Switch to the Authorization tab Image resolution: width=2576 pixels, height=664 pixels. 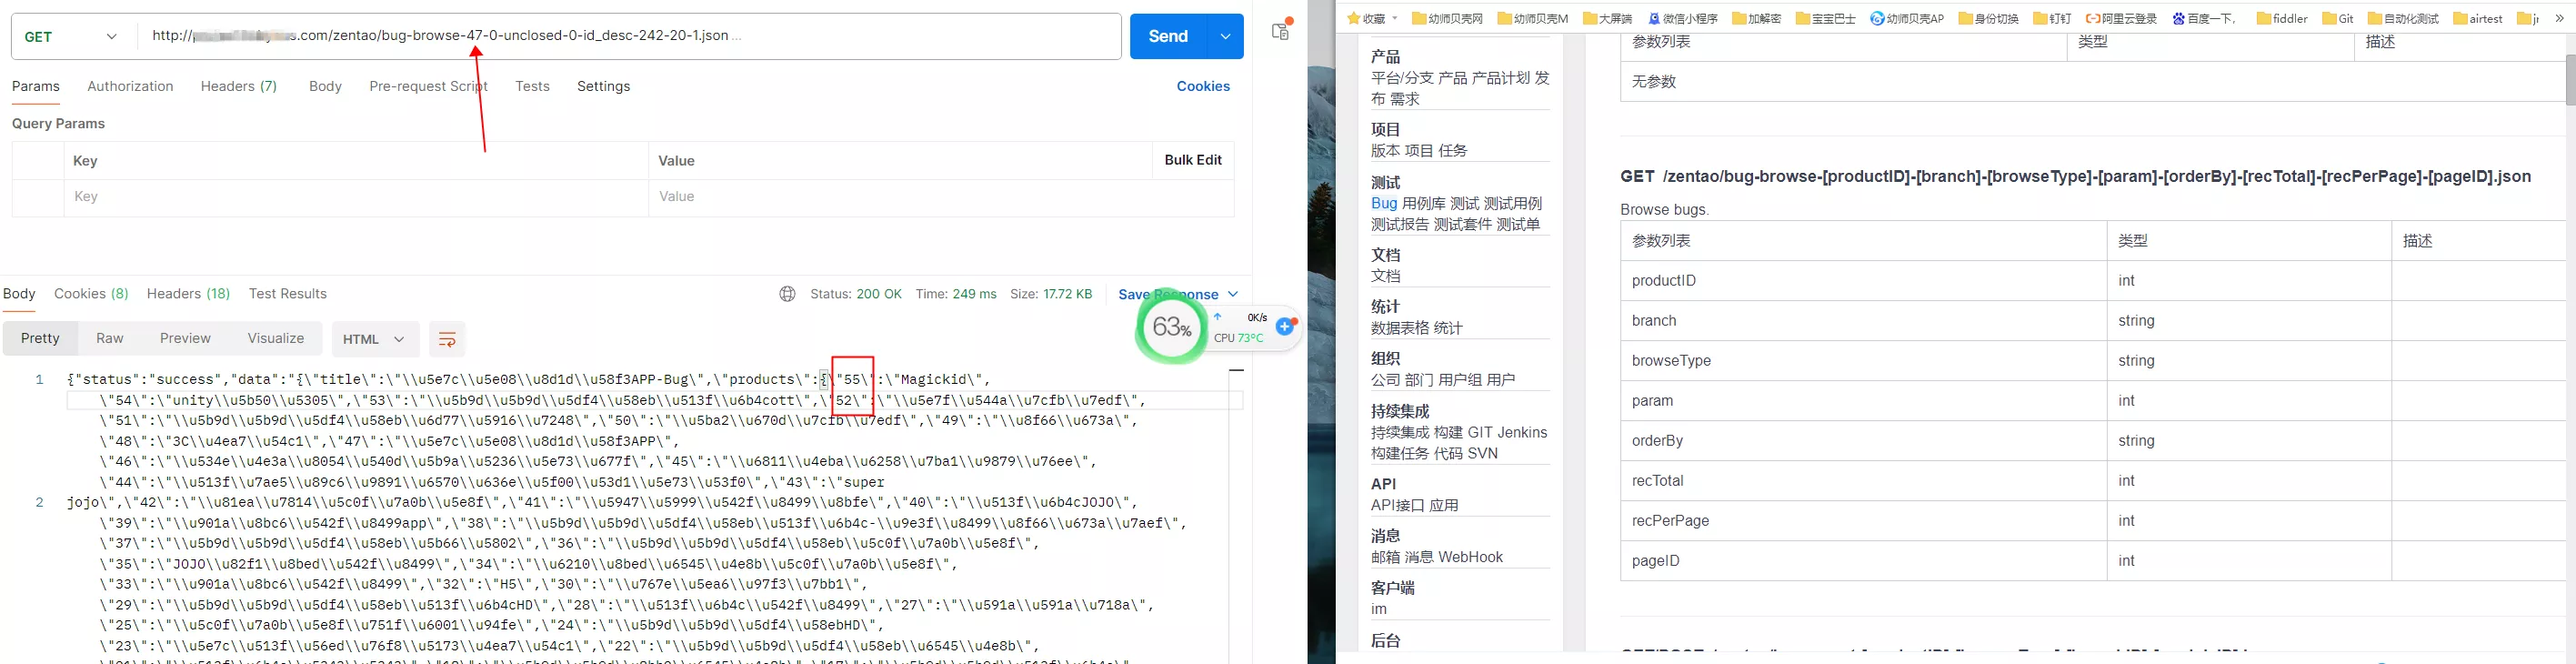click(x=130, y=86)
